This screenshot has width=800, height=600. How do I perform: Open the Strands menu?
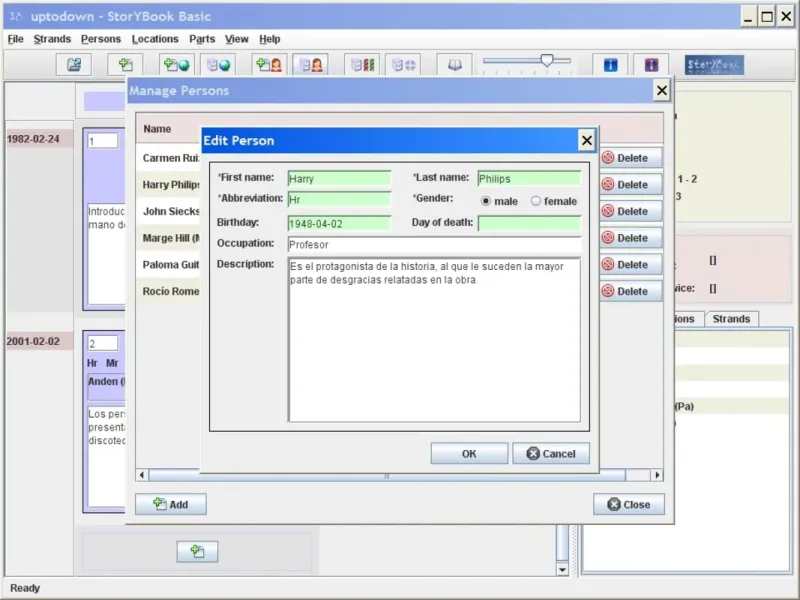(52, 39)
